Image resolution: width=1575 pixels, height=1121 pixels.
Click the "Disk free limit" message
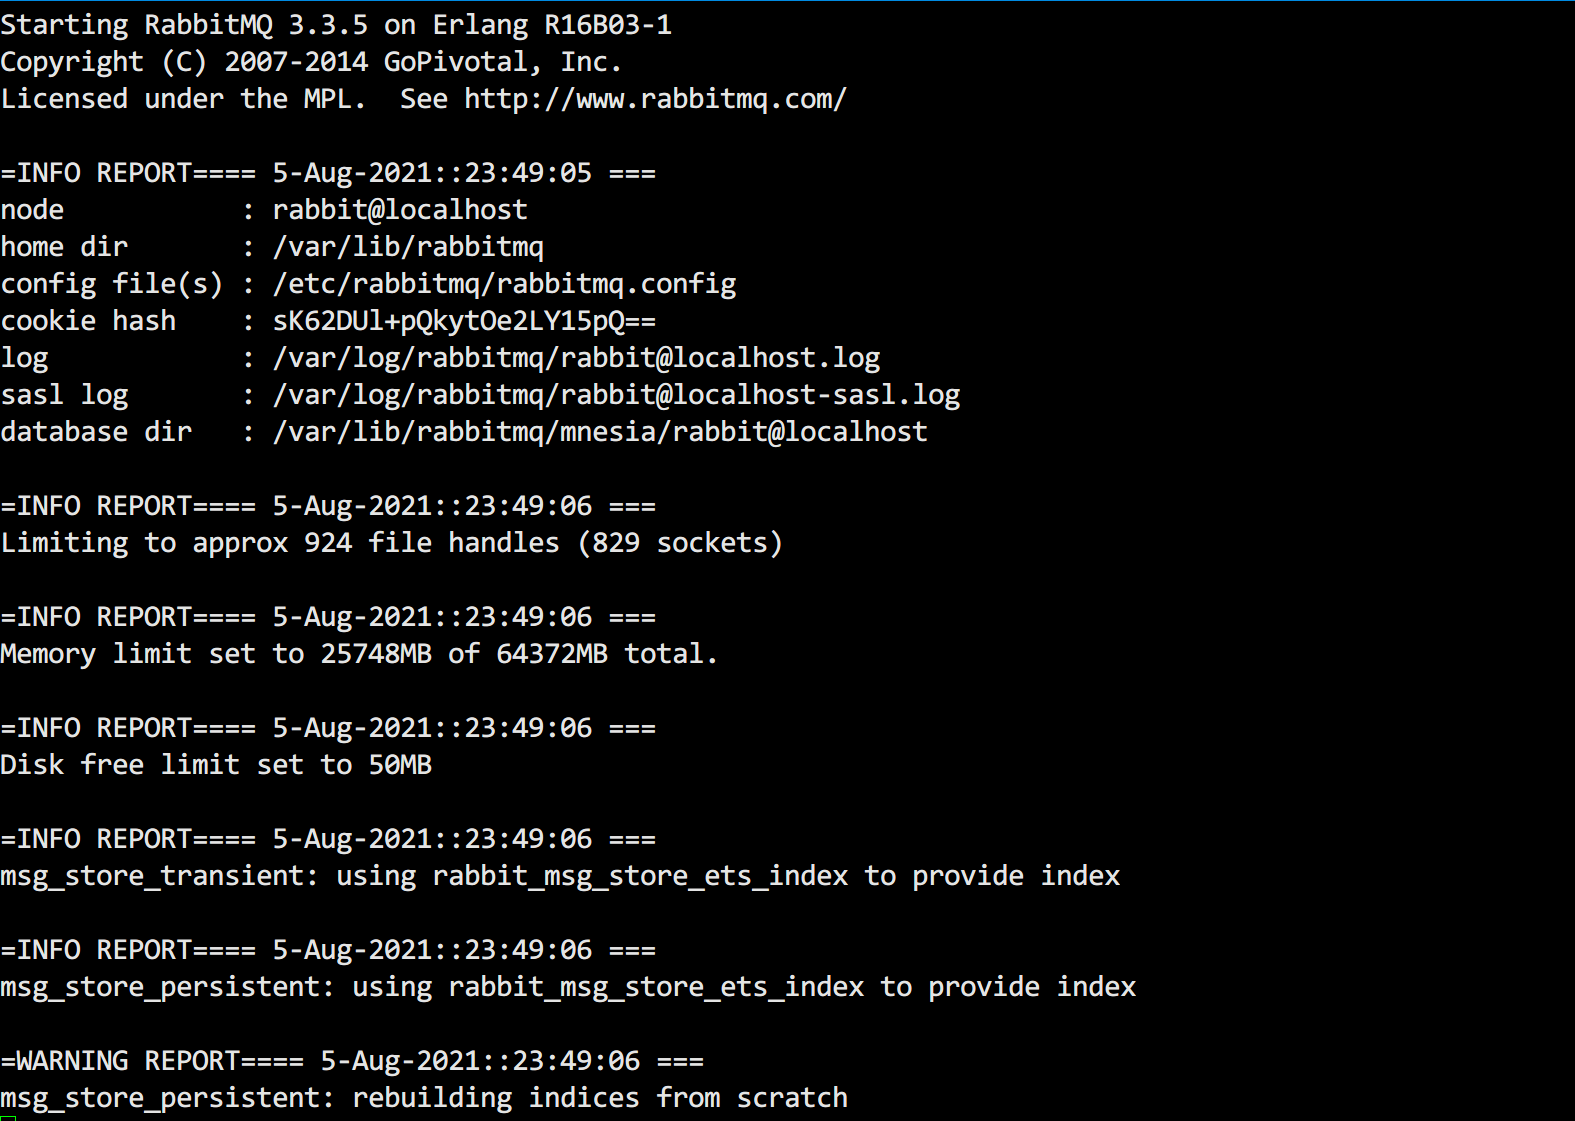[x=216, y=765]
